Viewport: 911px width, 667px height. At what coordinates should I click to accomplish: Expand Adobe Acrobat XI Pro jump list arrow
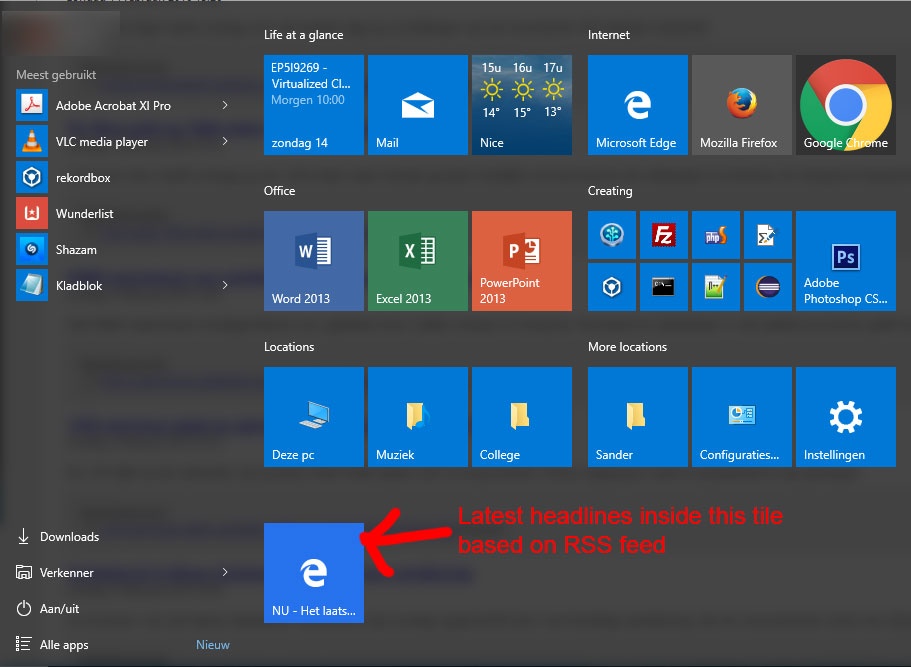(224, 105)
